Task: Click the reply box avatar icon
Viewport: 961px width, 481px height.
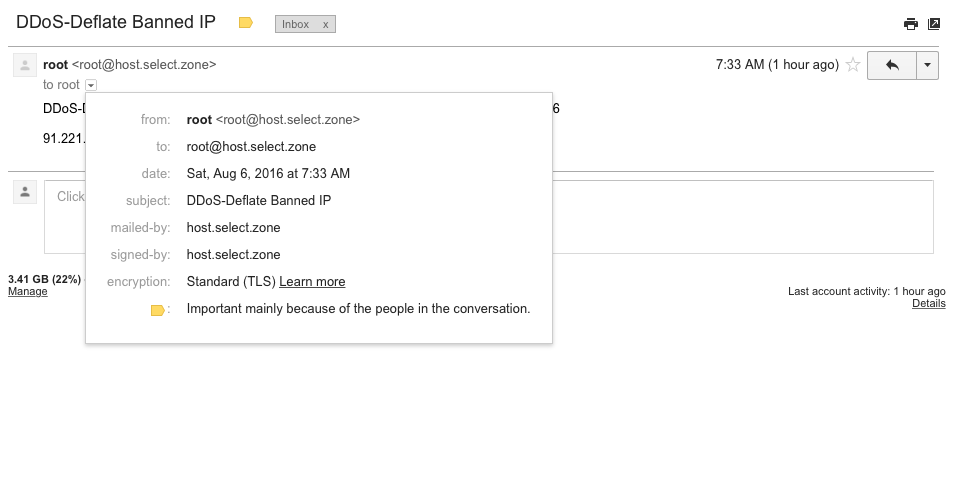Action: [25, 192]
